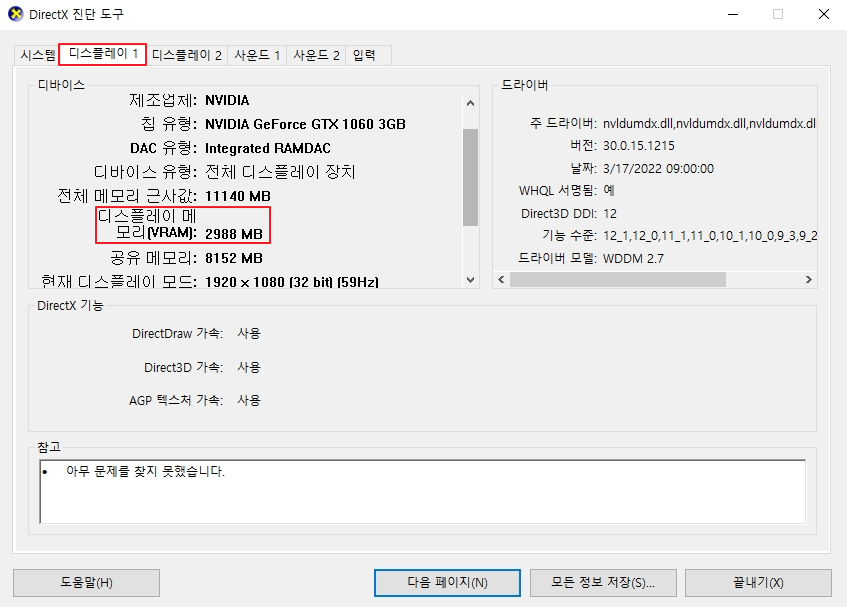Click feature levels value 12_1,12_0,11_1

(710, 236)
